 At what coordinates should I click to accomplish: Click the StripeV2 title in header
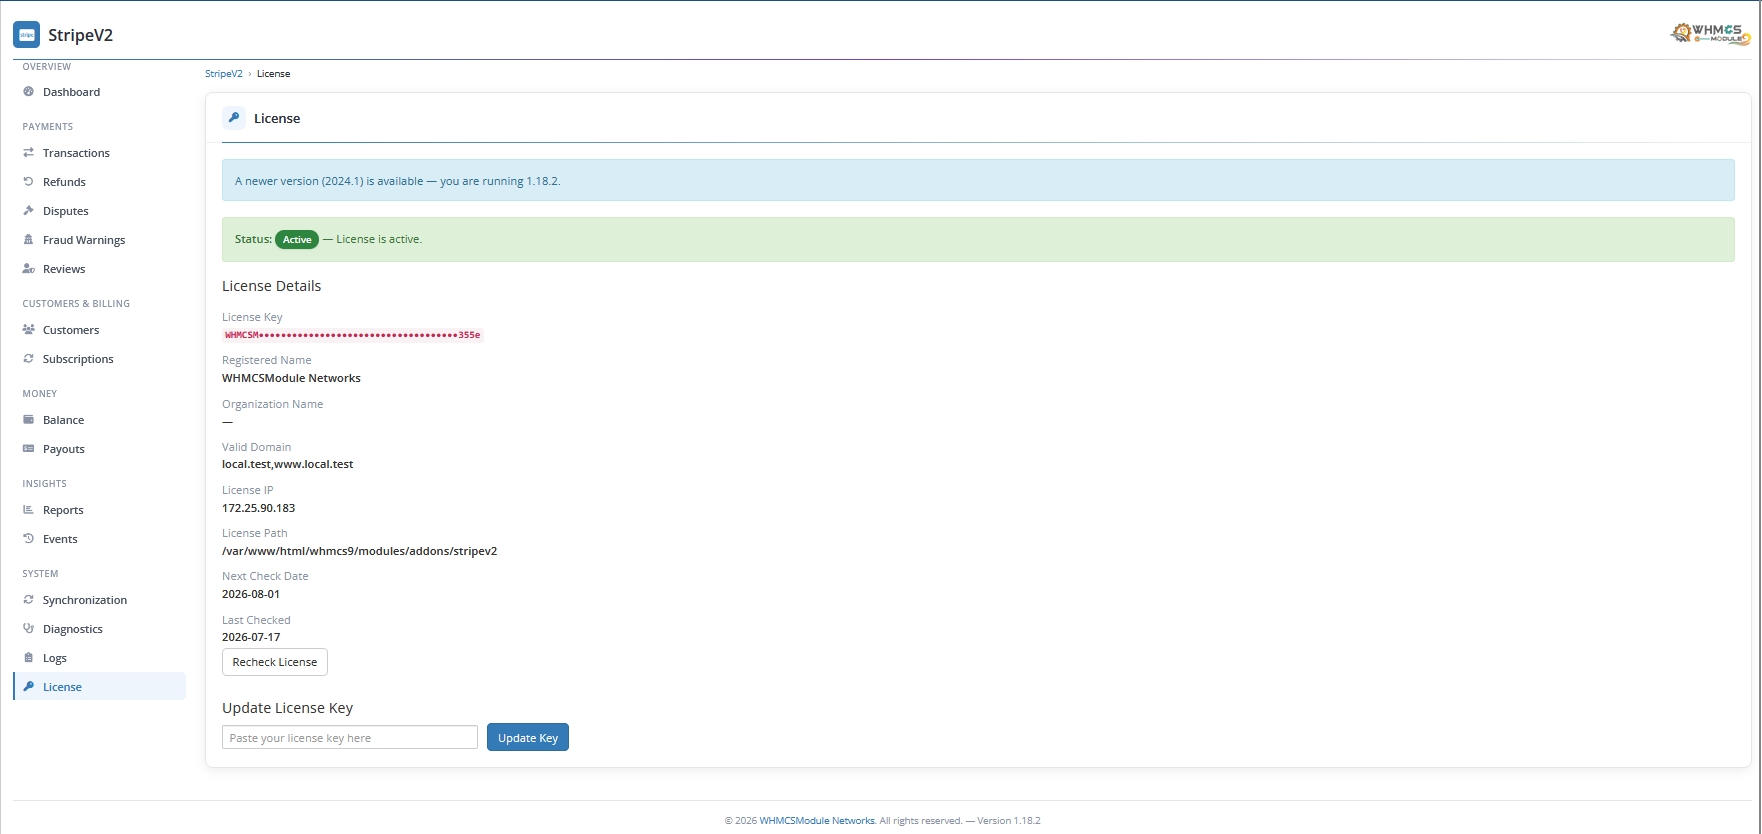pyautogui.click(x=81, y=35)
